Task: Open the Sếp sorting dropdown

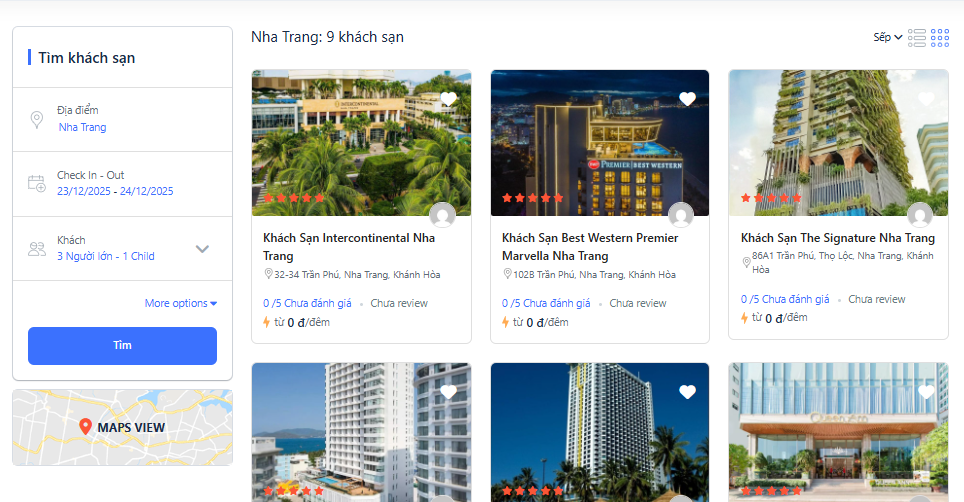Action: point(888,37)
